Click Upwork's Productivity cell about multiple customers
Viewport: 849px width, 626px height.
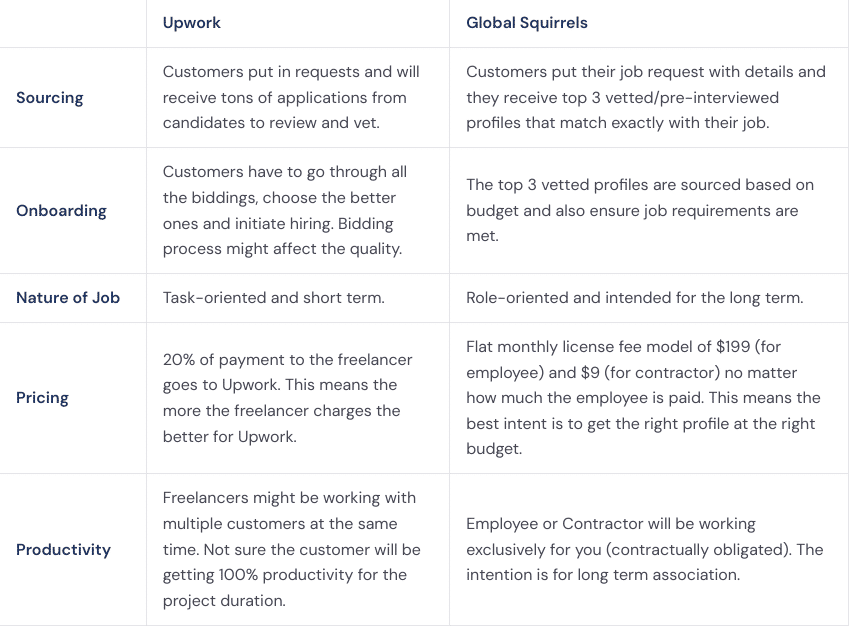[x=290, y=549]
